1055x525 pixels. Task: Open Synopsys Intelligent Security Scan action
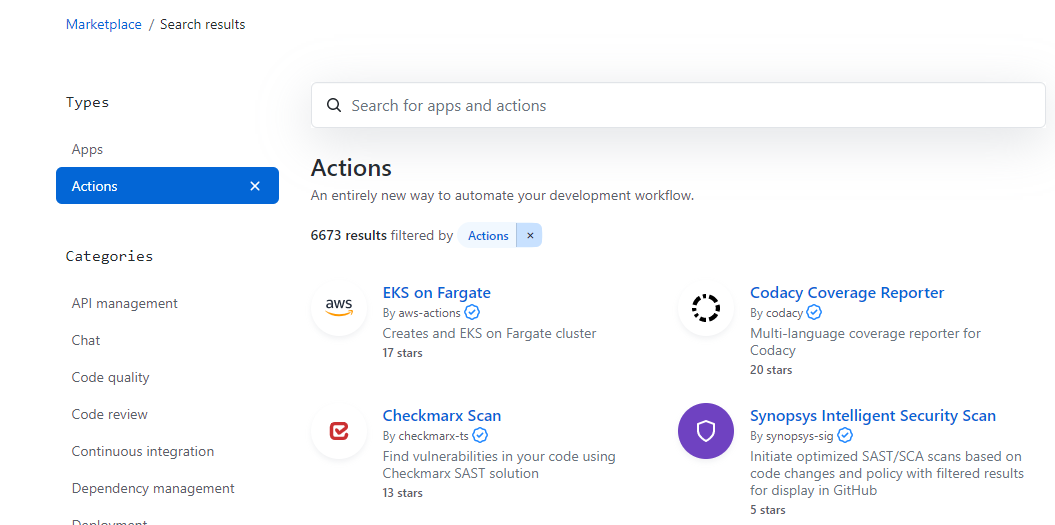click(x=873, y=416)
